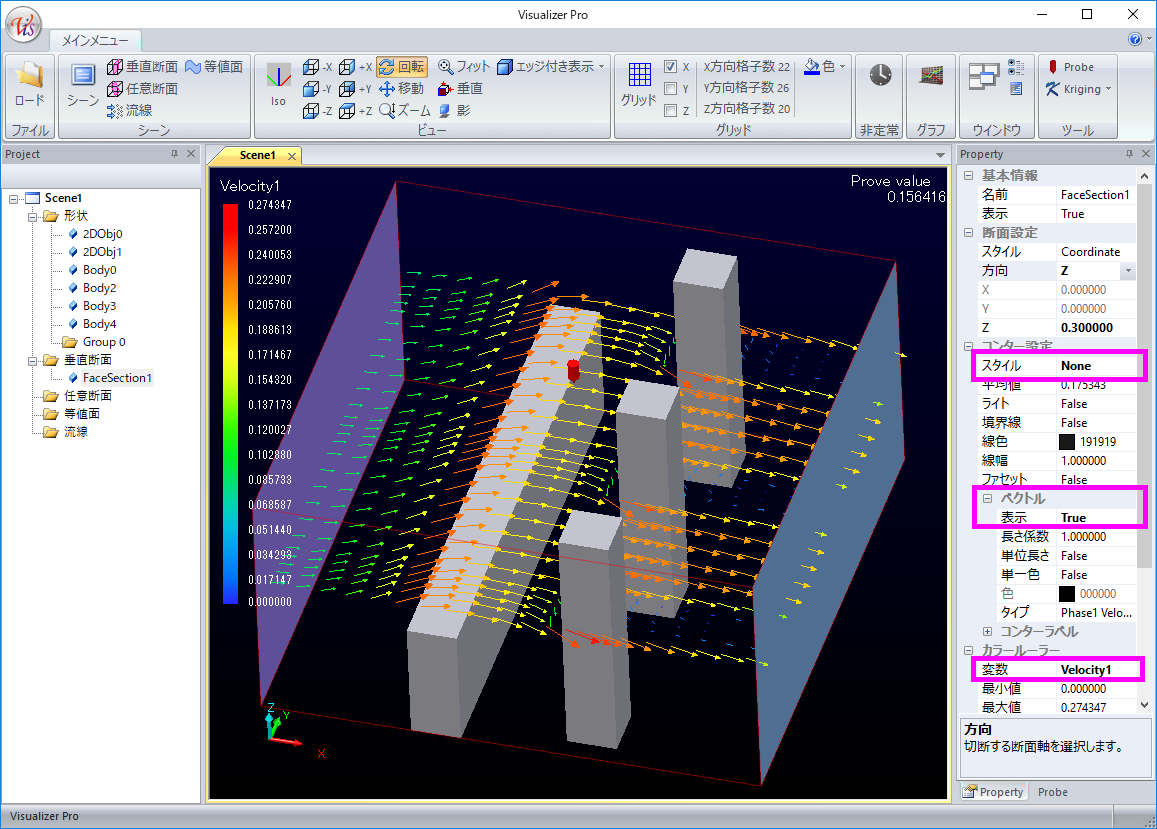
Task: Enable the Z grid checkbox
Action: 671,111
